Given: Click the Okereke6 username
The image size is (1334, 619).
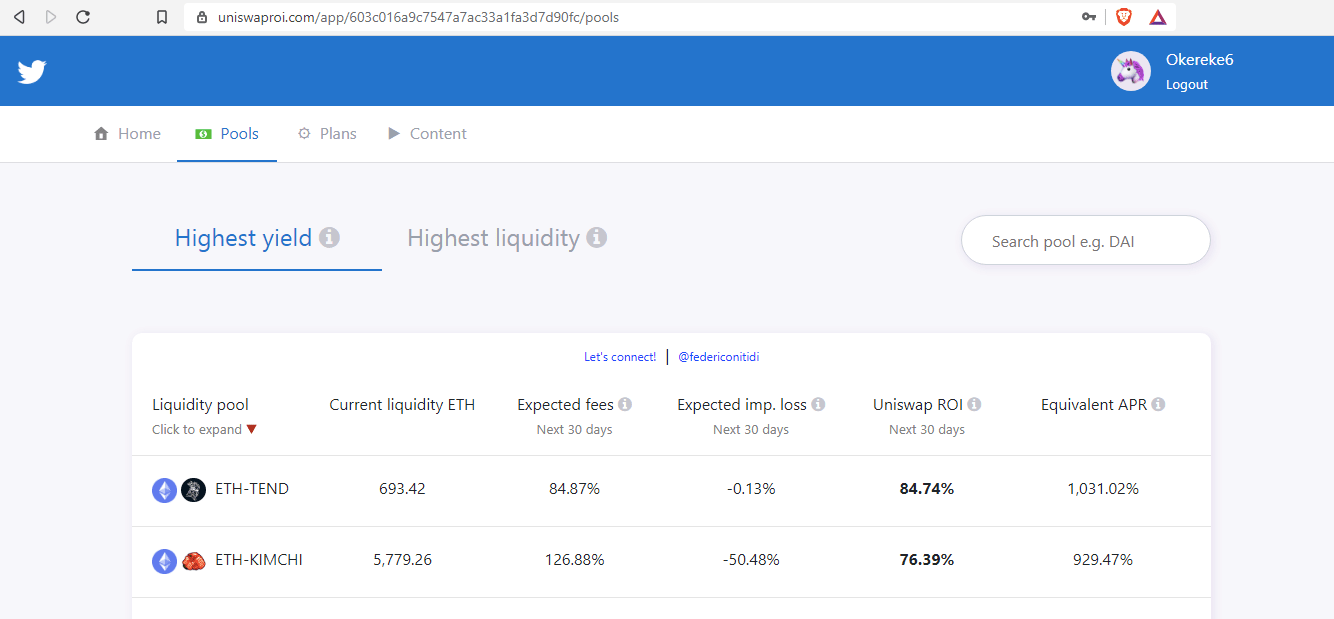Looking at the screenshot, I should pos(1199,60).
